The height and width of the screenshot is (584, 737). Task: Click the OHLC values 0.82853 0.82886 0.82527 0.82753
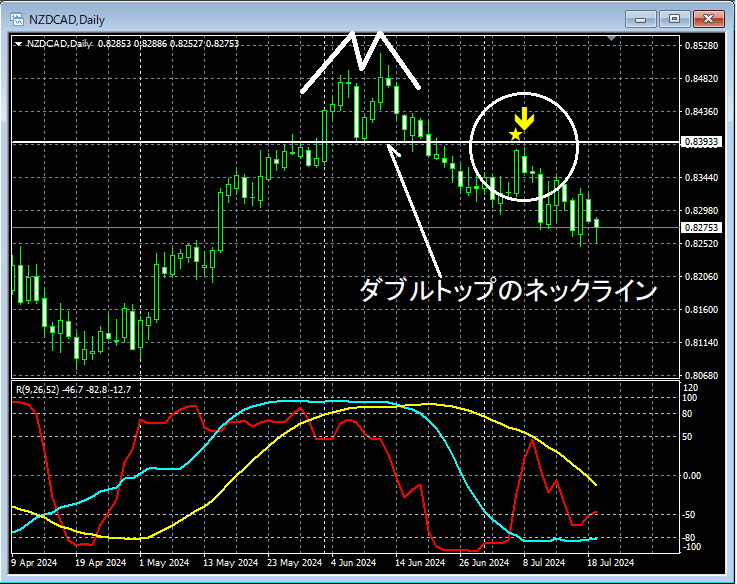point(168,44)
